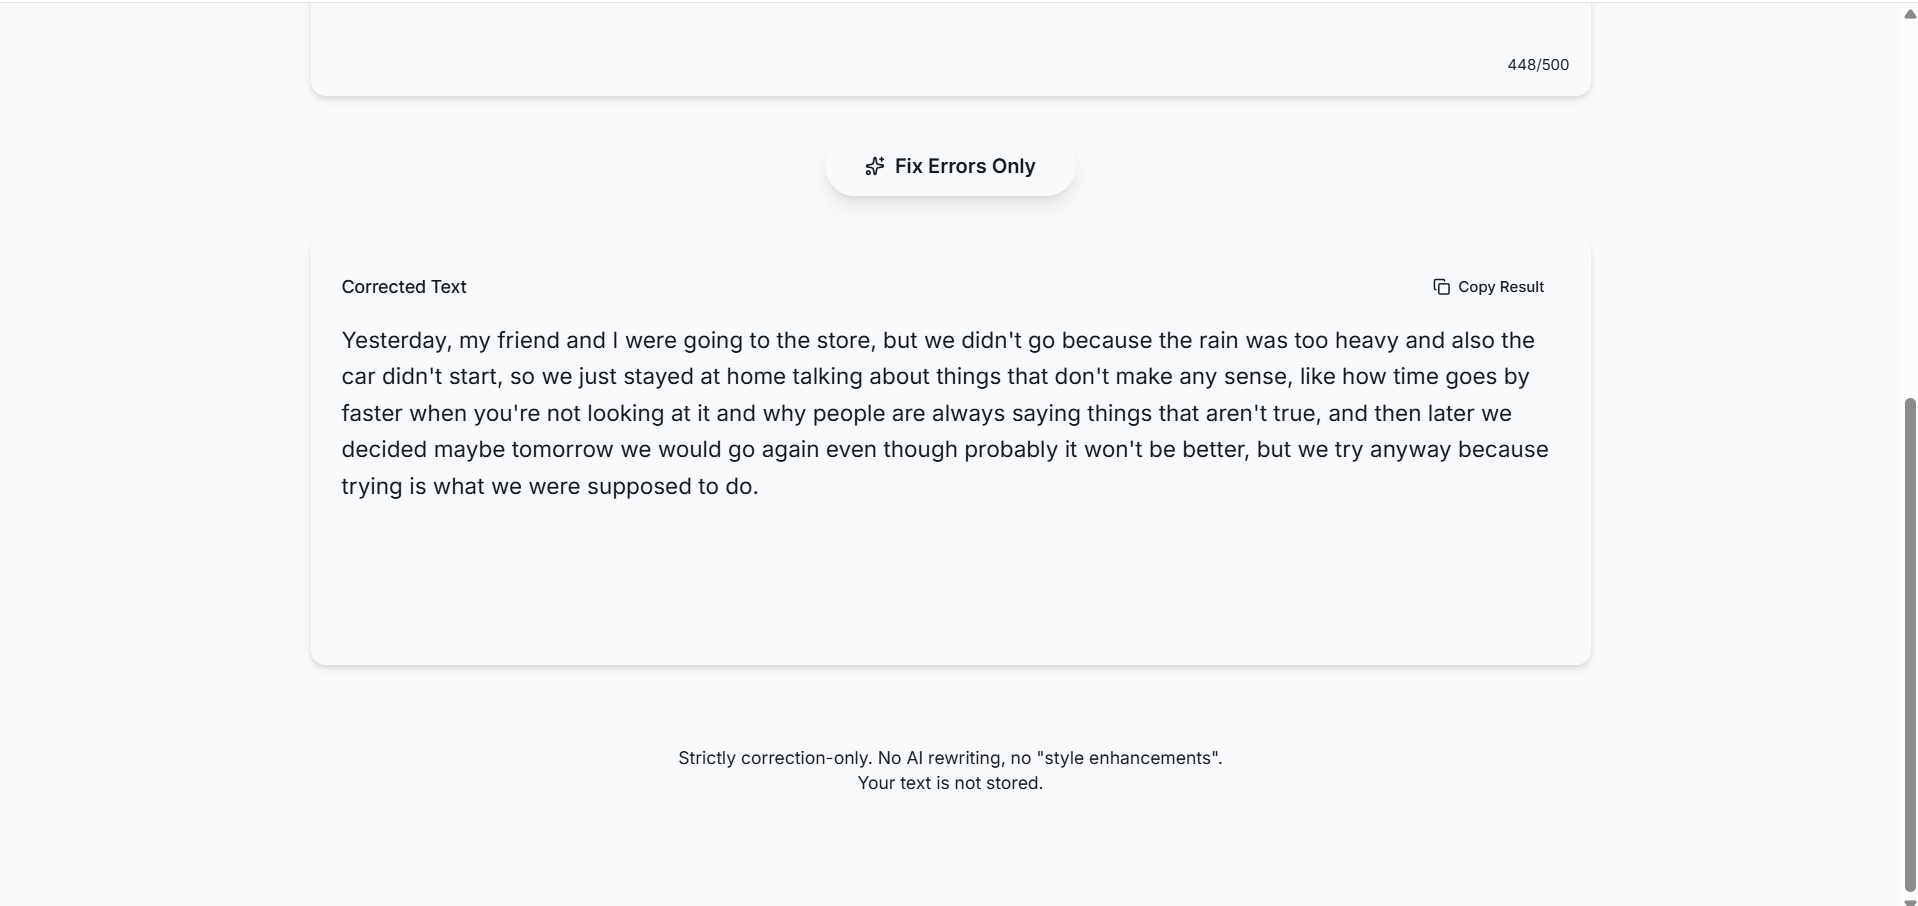Click the sparkle icon on Fix Errors Only
This screenshot has height=906, width=1918.
click(x=875, y=166)
